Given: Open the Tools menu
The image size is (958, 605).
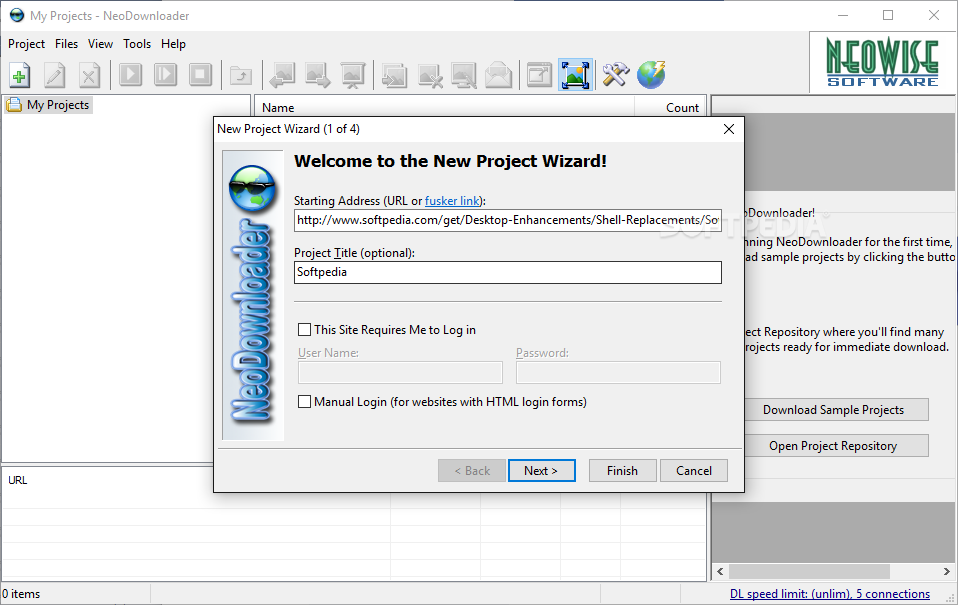Looking at the screenshot, I should (x=137, y=44).
